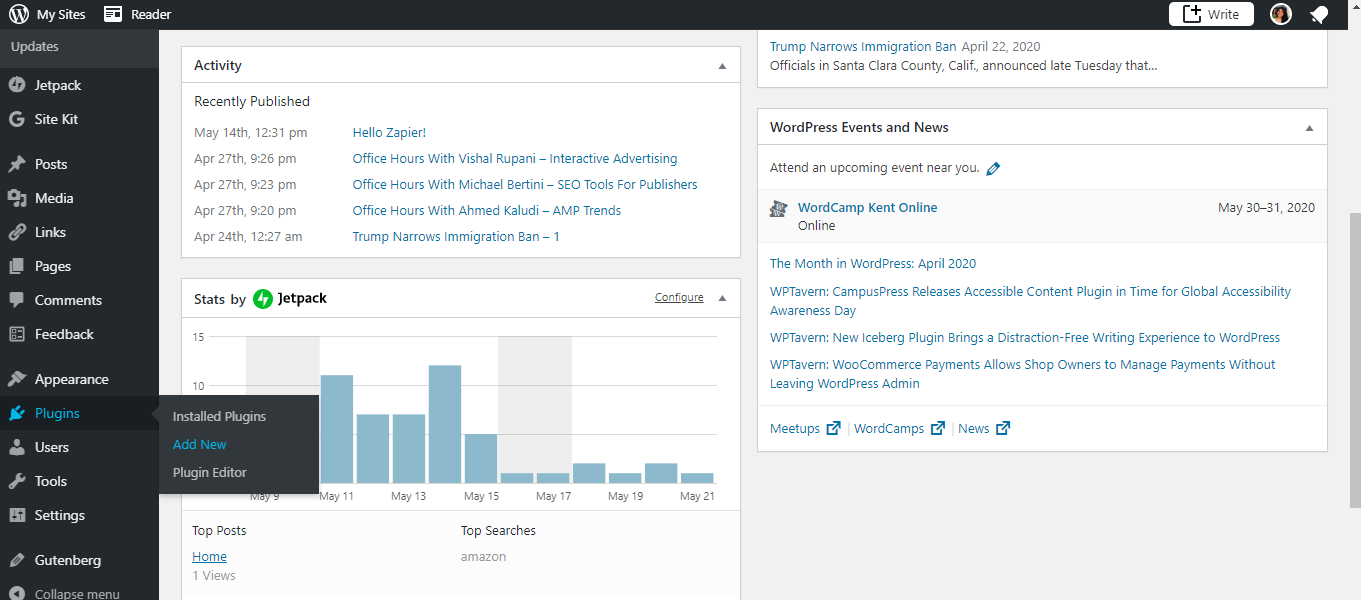Click the WordPress logo icon in admin bar
This screenshot has height=600, width=1361.
[19, 14]
